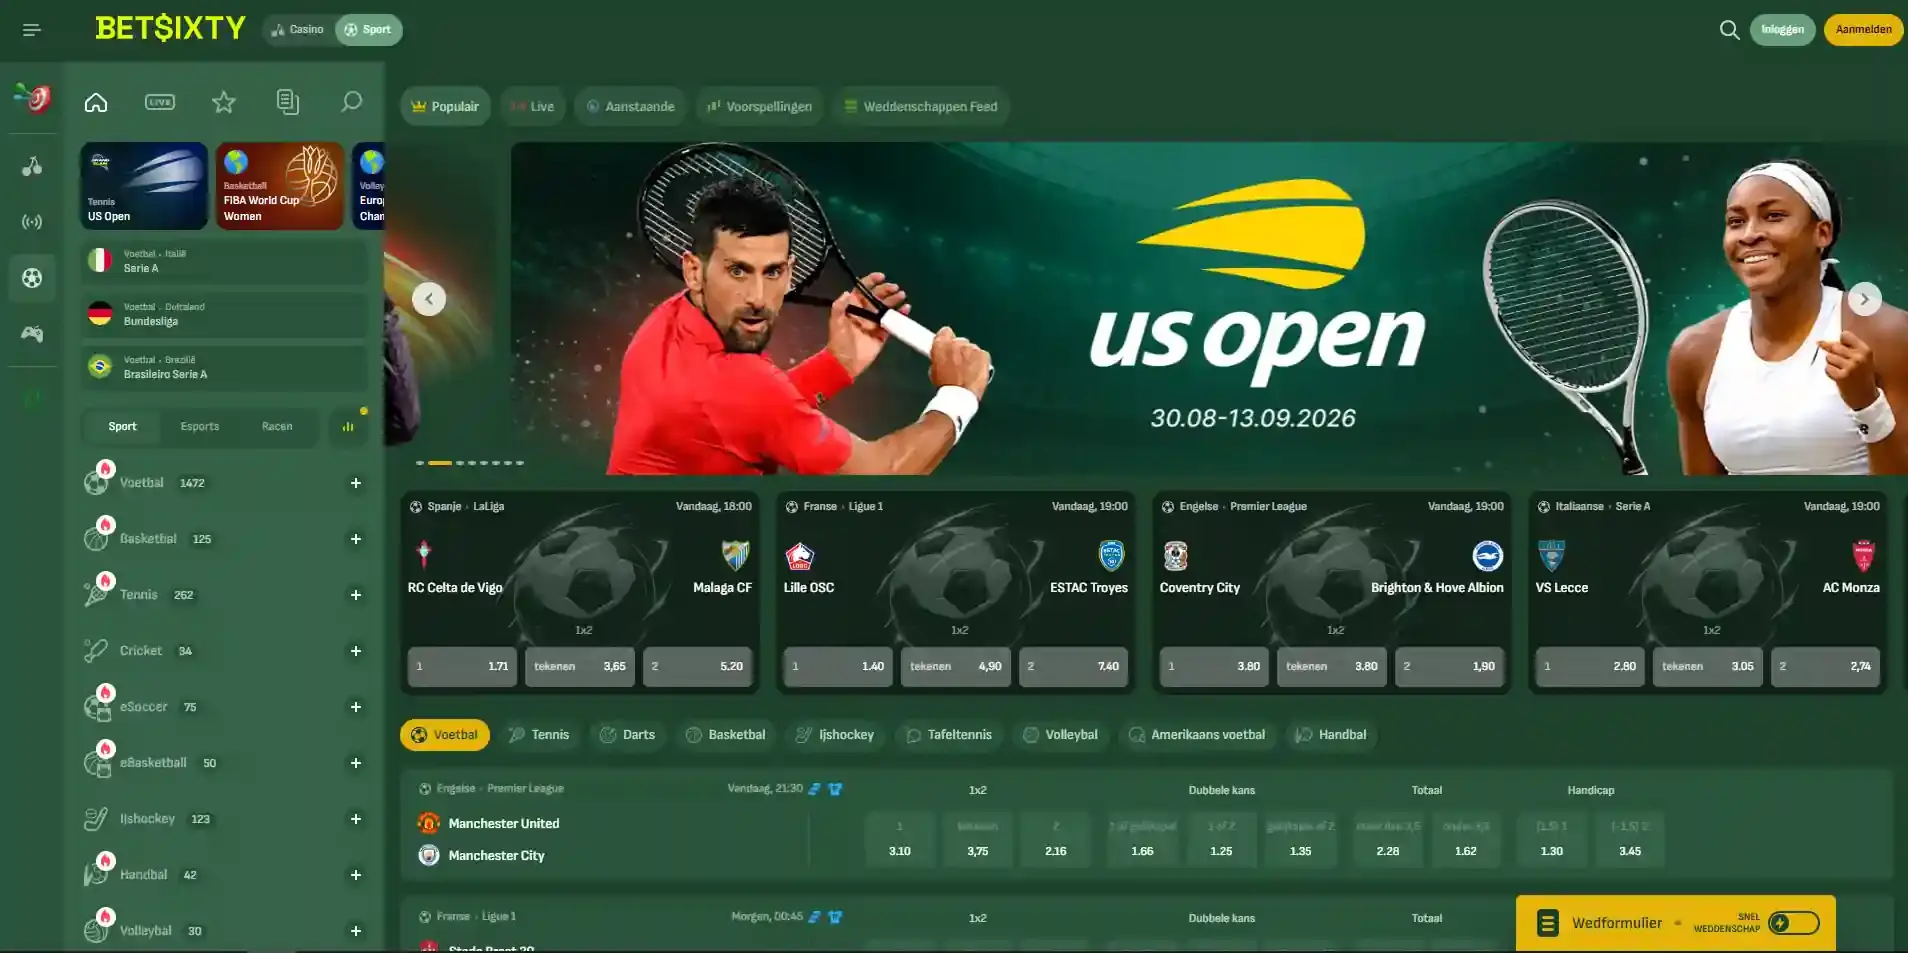Expand the Basketbal sport category

pyautogui.click(x=355, y=539)
